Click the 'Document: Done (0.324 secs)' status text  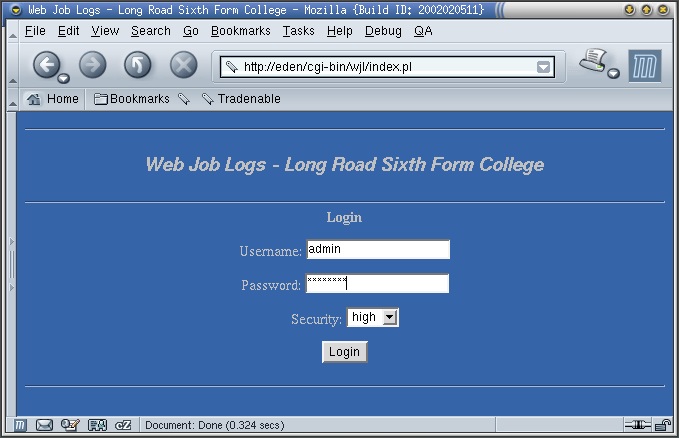[x=215, y=425]
